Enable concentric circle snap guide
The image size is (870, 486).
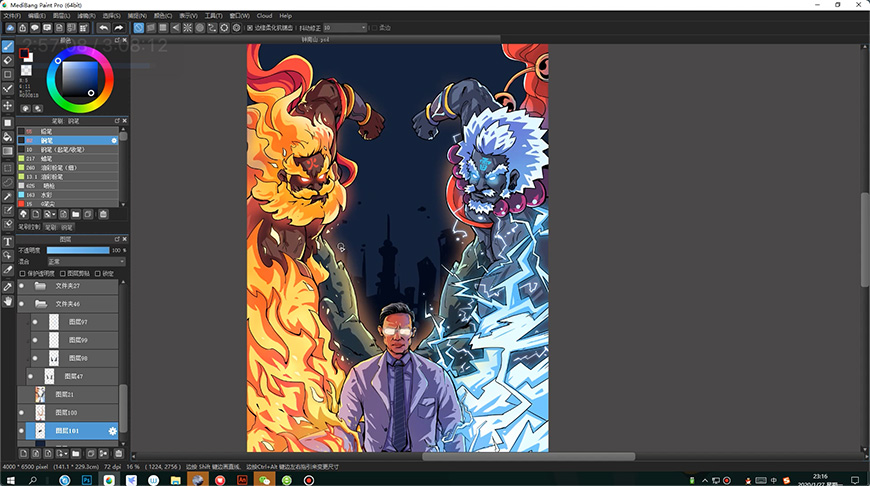click(x=200, y=28)
